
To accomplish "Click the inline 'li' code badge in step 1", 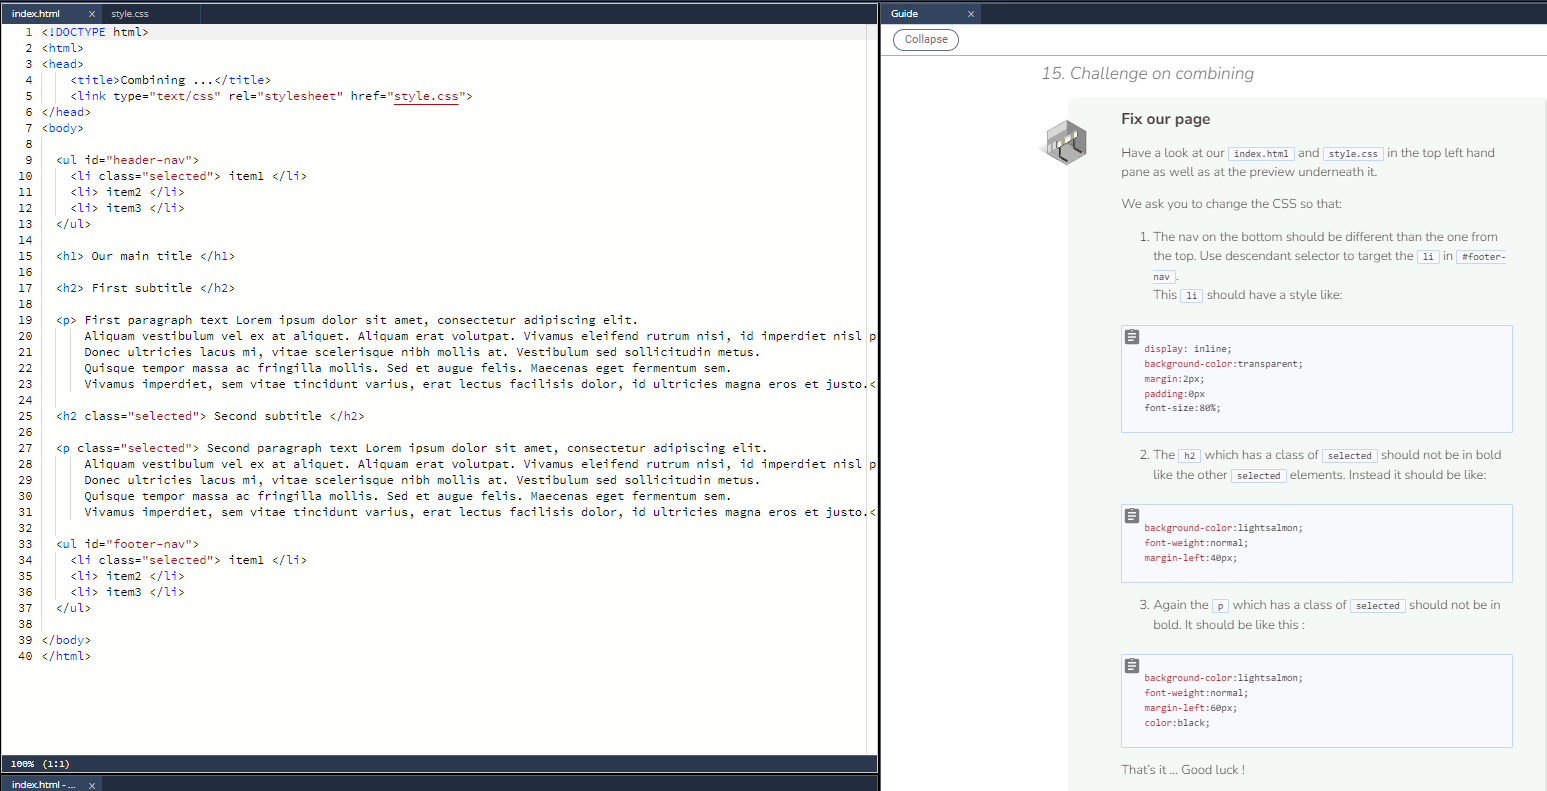I will (1427, 255).
